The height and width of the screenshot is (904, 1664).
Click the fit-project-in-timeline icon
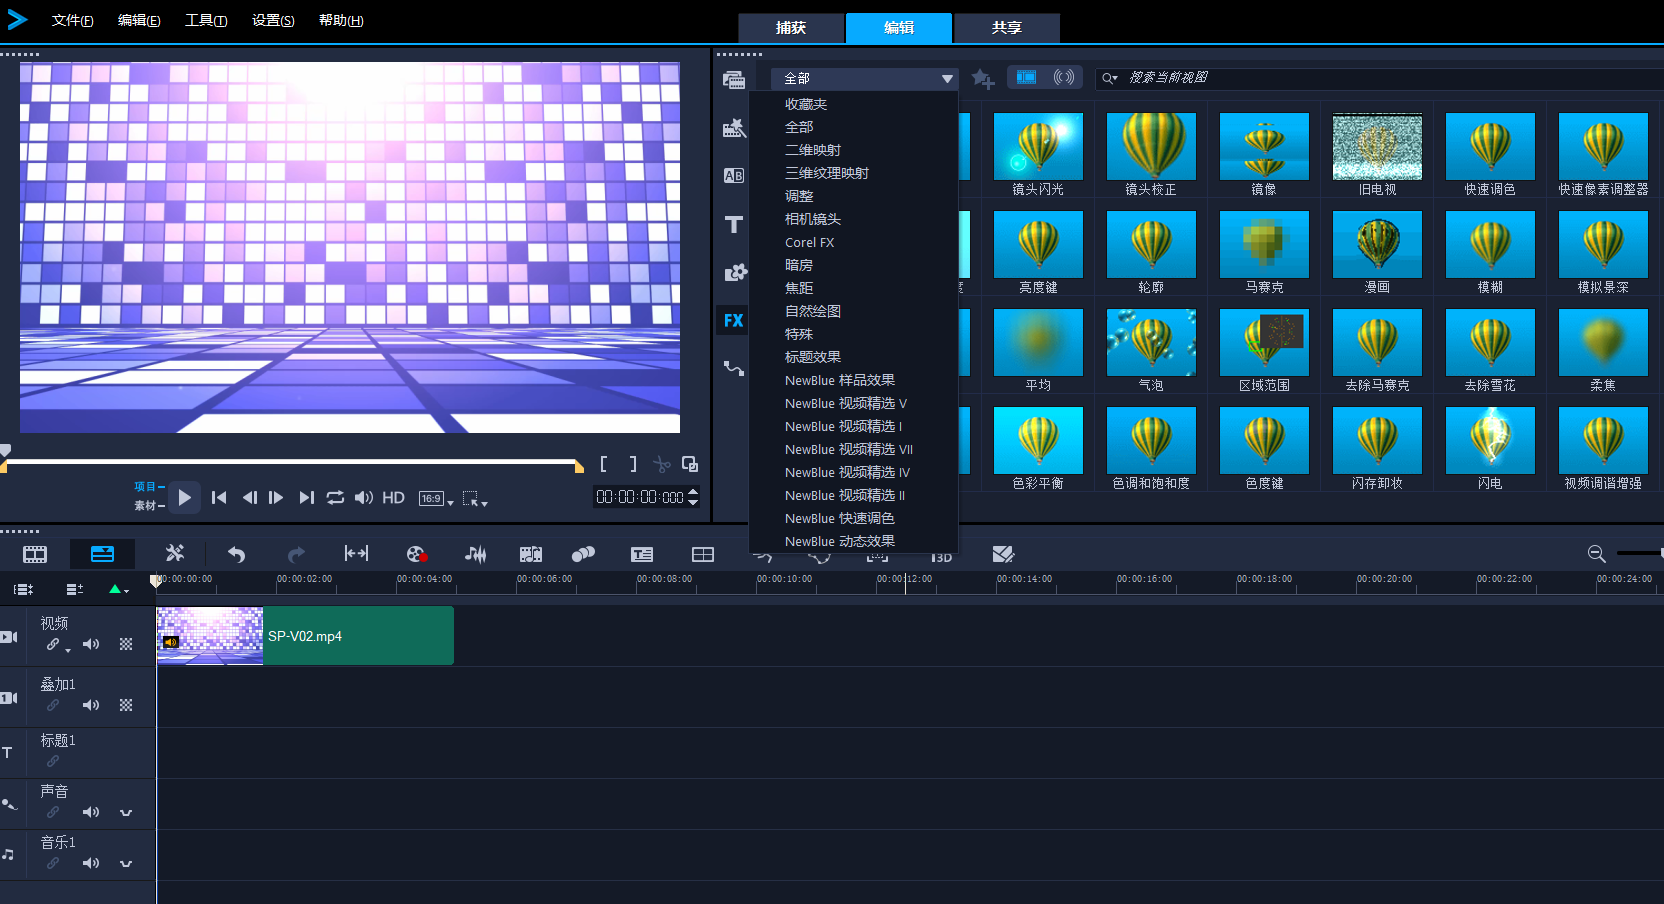[x=356, y=553]
